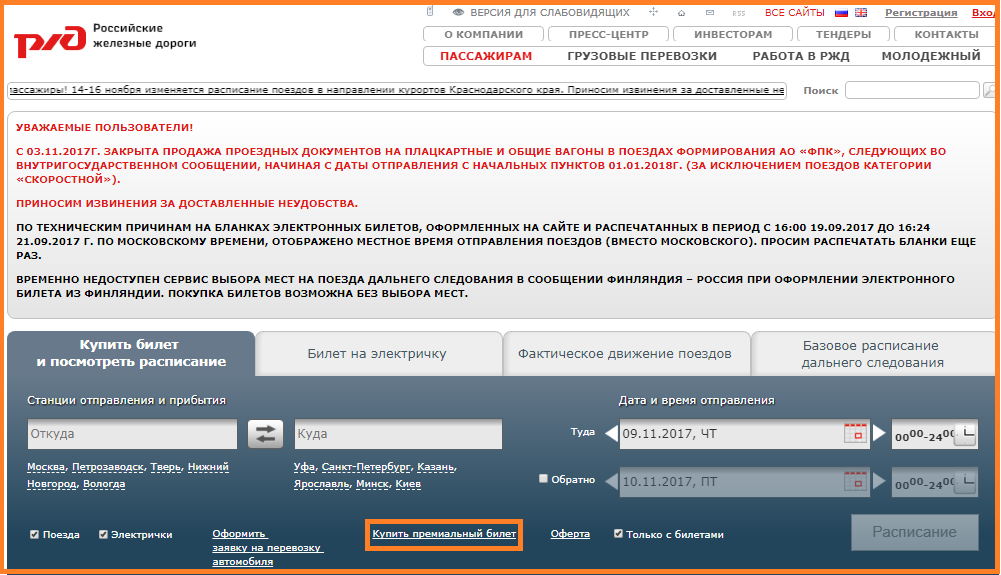Click the Откуда departure station field
The width and height of the screenshot is (1001, 575).
[132, 434]
